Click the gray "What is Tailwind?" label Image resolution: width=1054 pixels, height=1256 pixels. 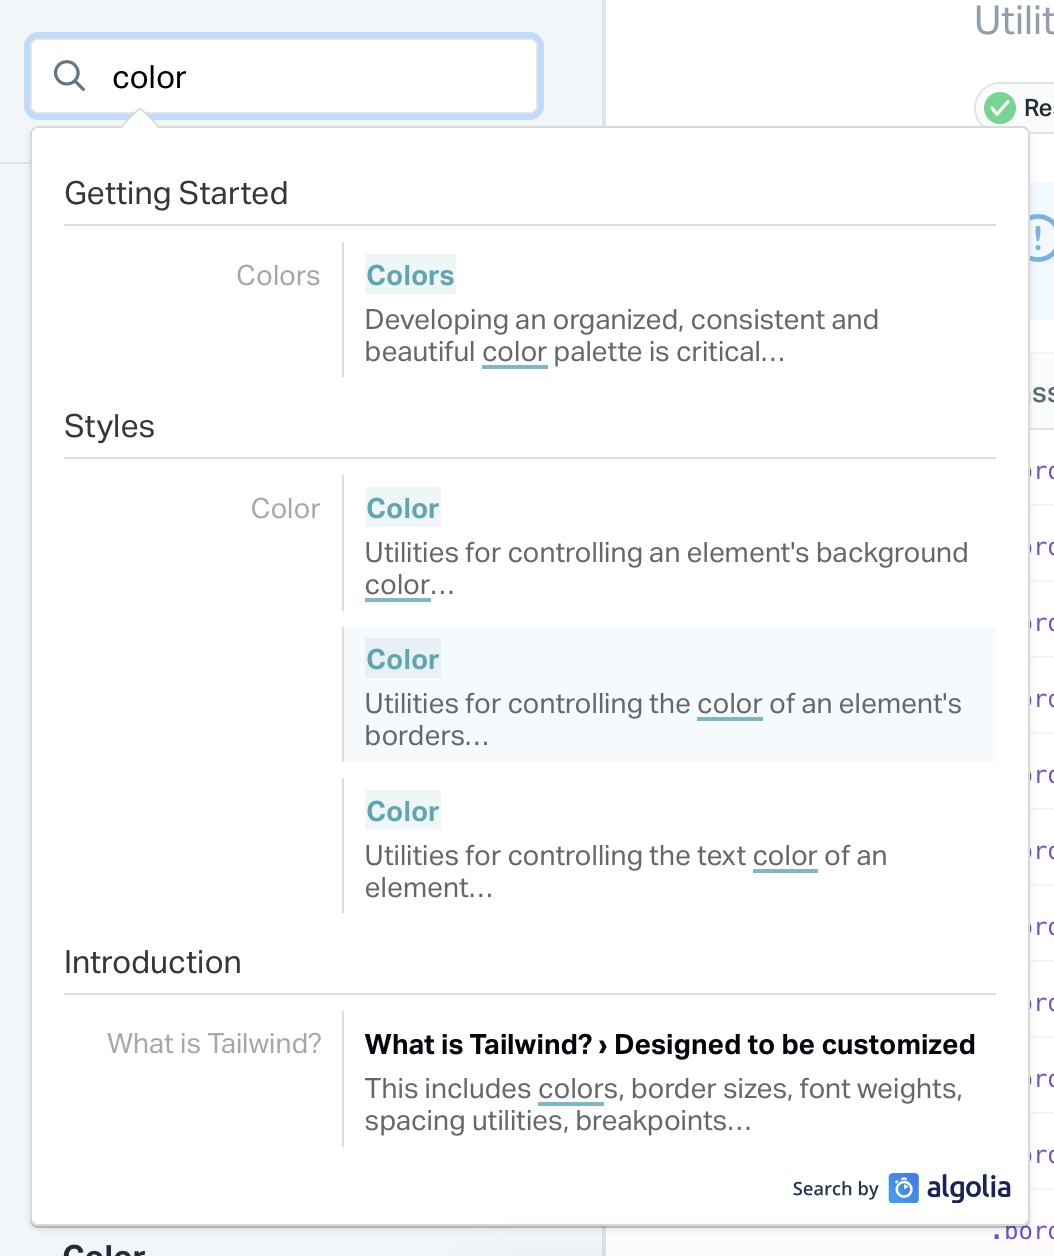[x=214, y=1044]
